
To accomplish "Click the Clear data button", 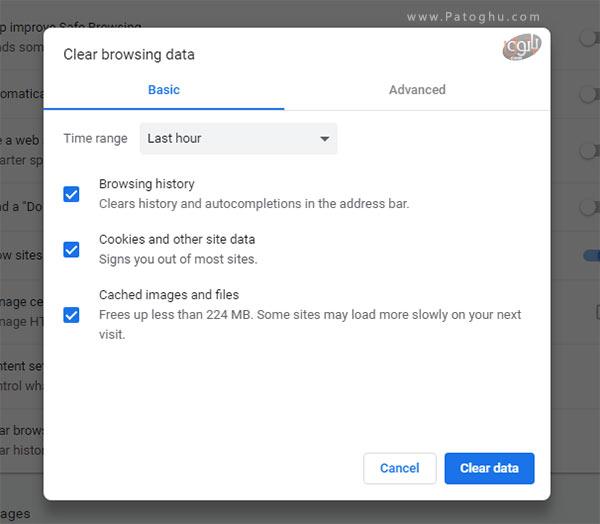I will (x=489, y=468).
